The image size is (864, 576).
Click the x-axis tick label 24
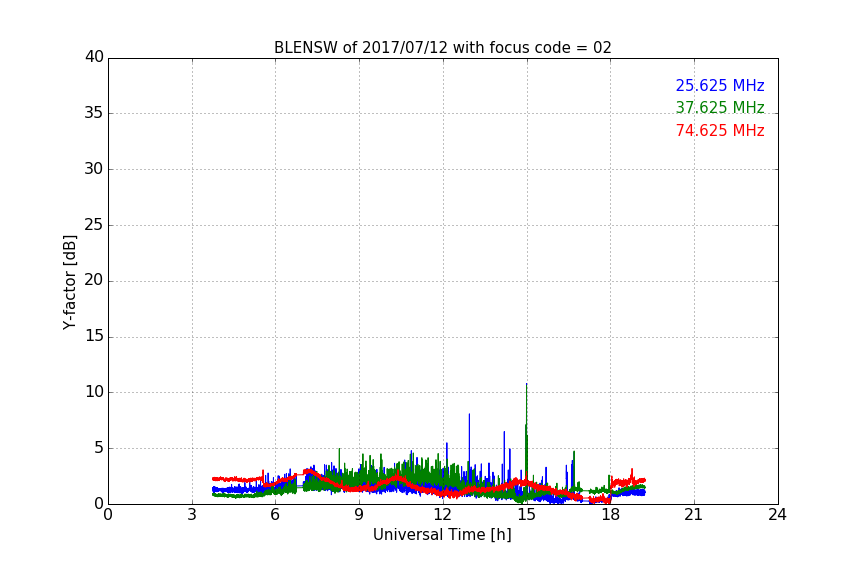point(777,515)
